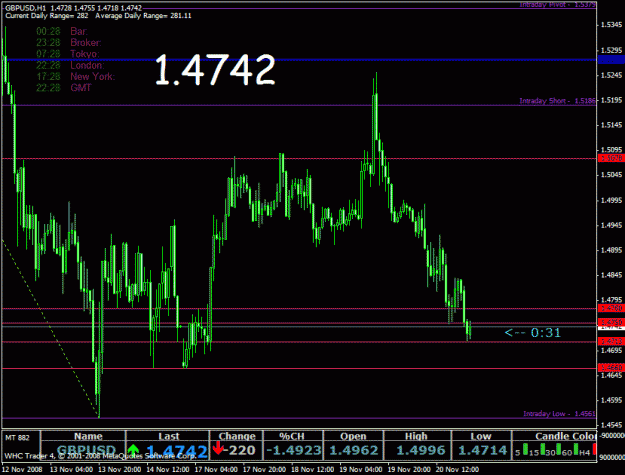Click the 1.4945 price axis label
This screenshot has height=475, width=625.
click(x=611, y=225)
